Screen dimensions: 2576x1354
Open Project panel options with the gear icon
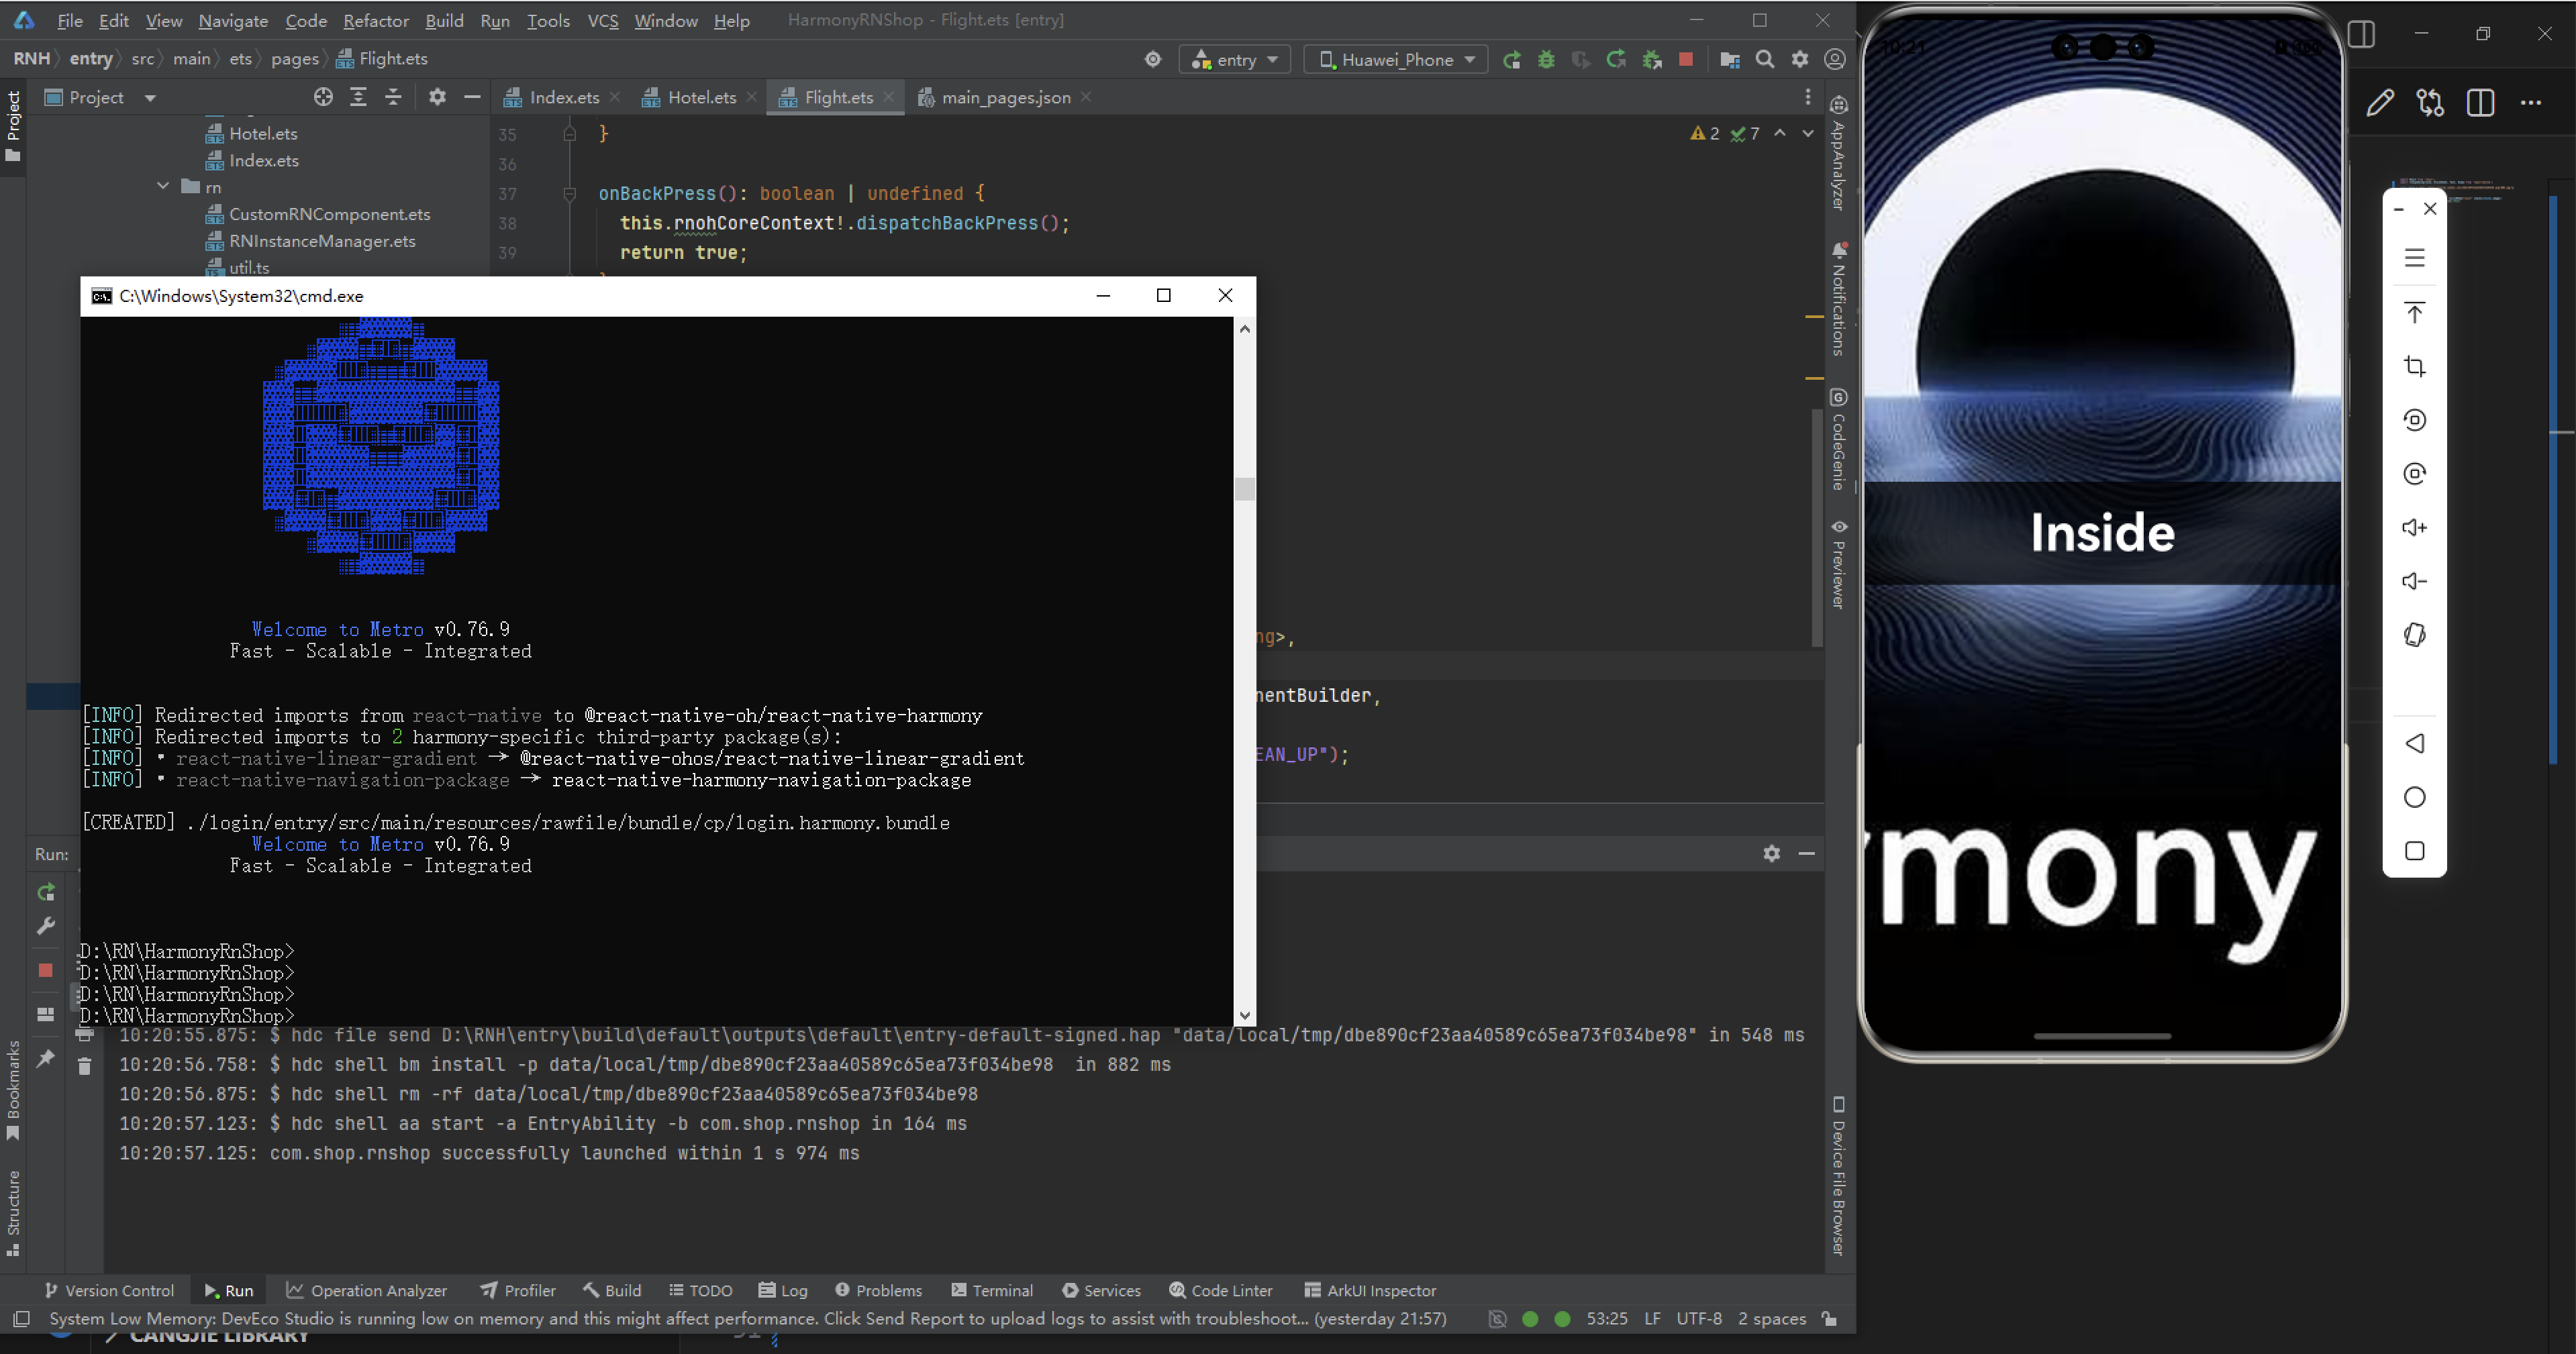[x=437, y=97]
